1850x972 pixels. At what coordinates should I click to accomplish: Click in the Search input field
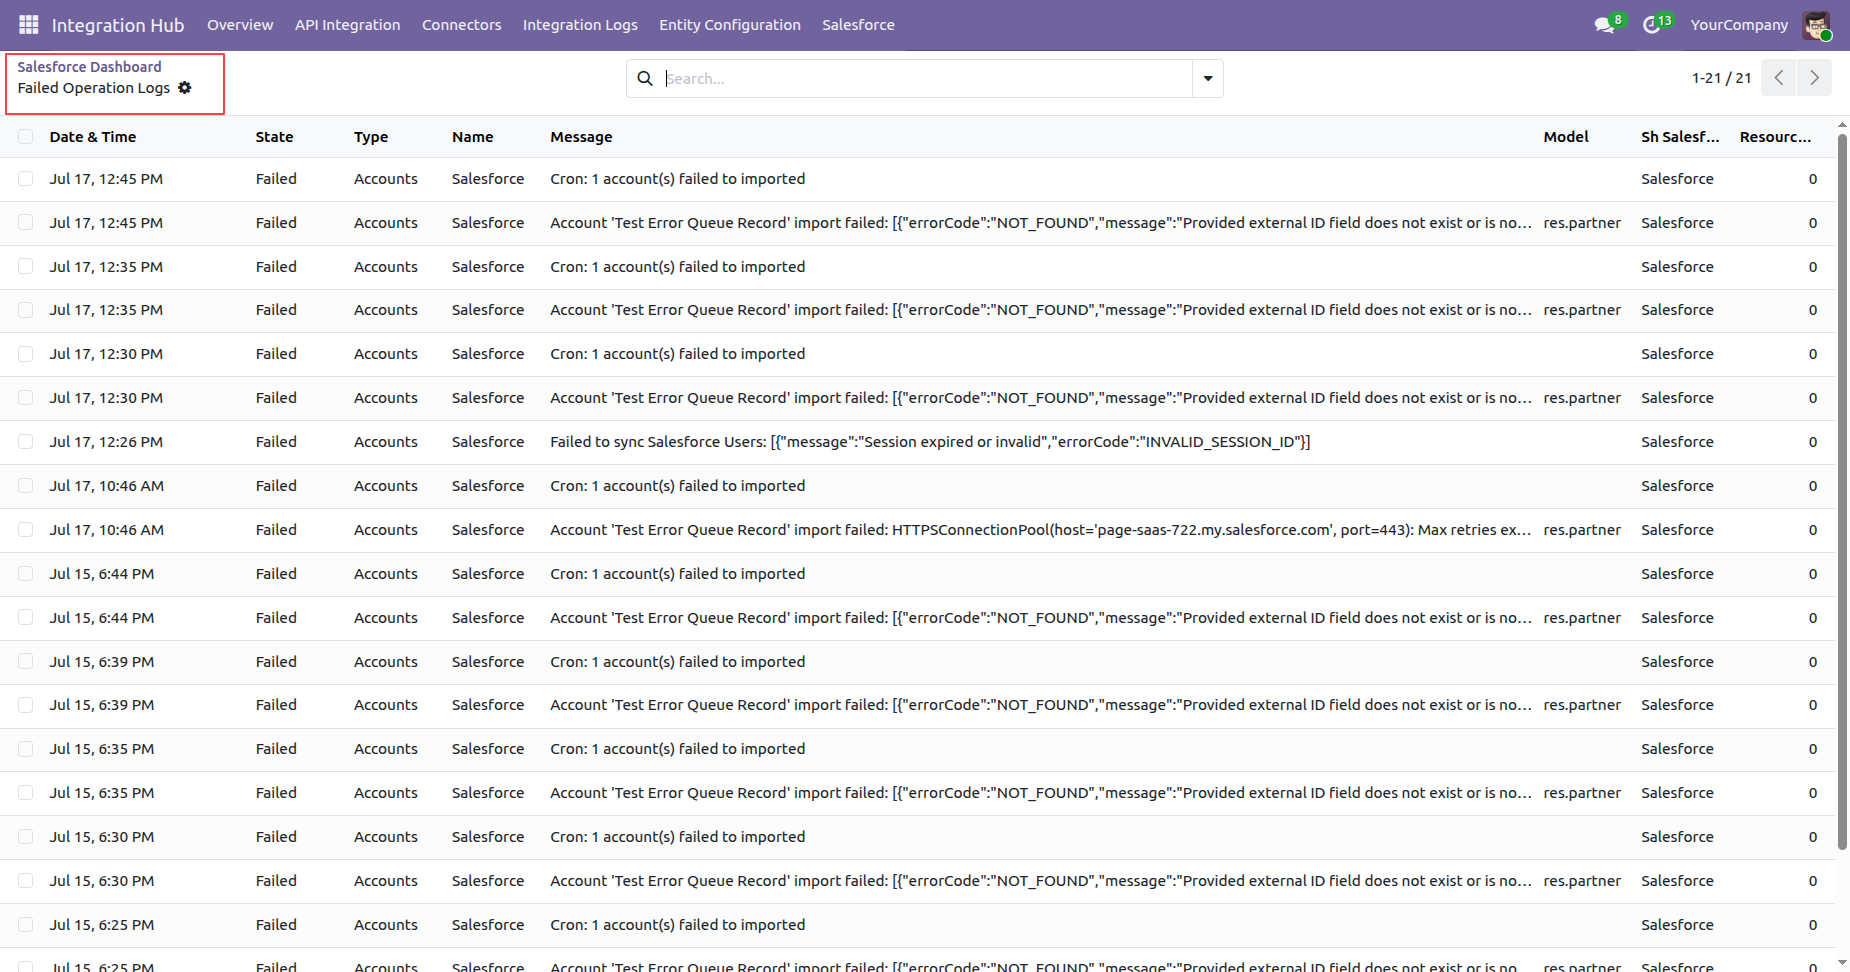tap(927, 78)
